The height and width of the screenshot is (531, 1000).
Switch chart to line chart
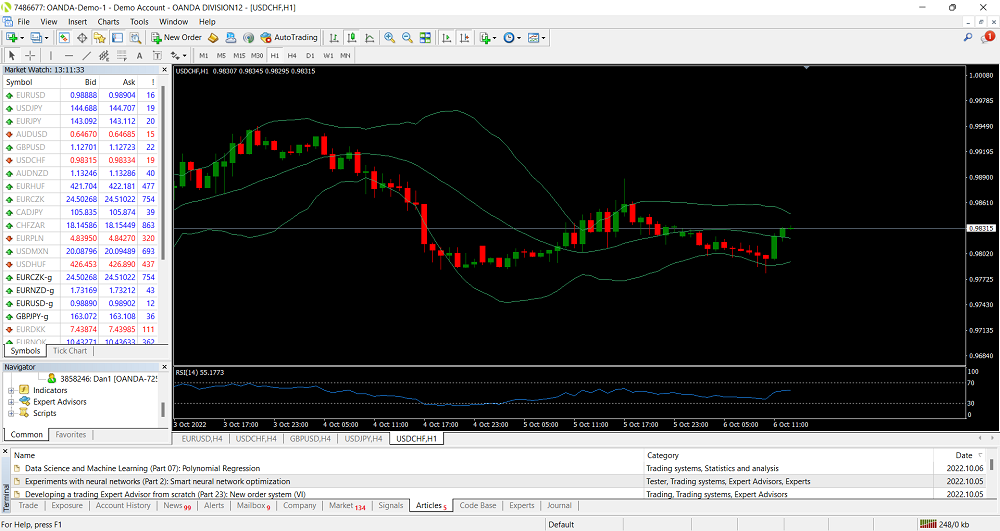pos(369,38)
